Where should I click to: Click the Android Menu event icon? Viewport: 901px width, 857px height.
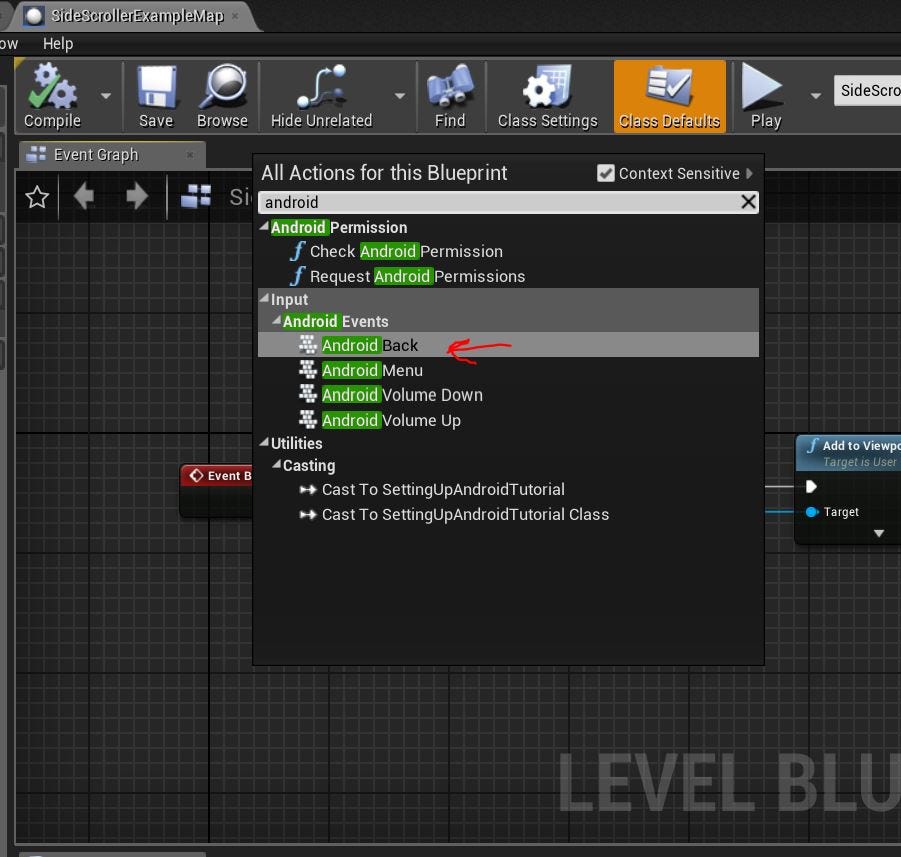tap(309, 370)
